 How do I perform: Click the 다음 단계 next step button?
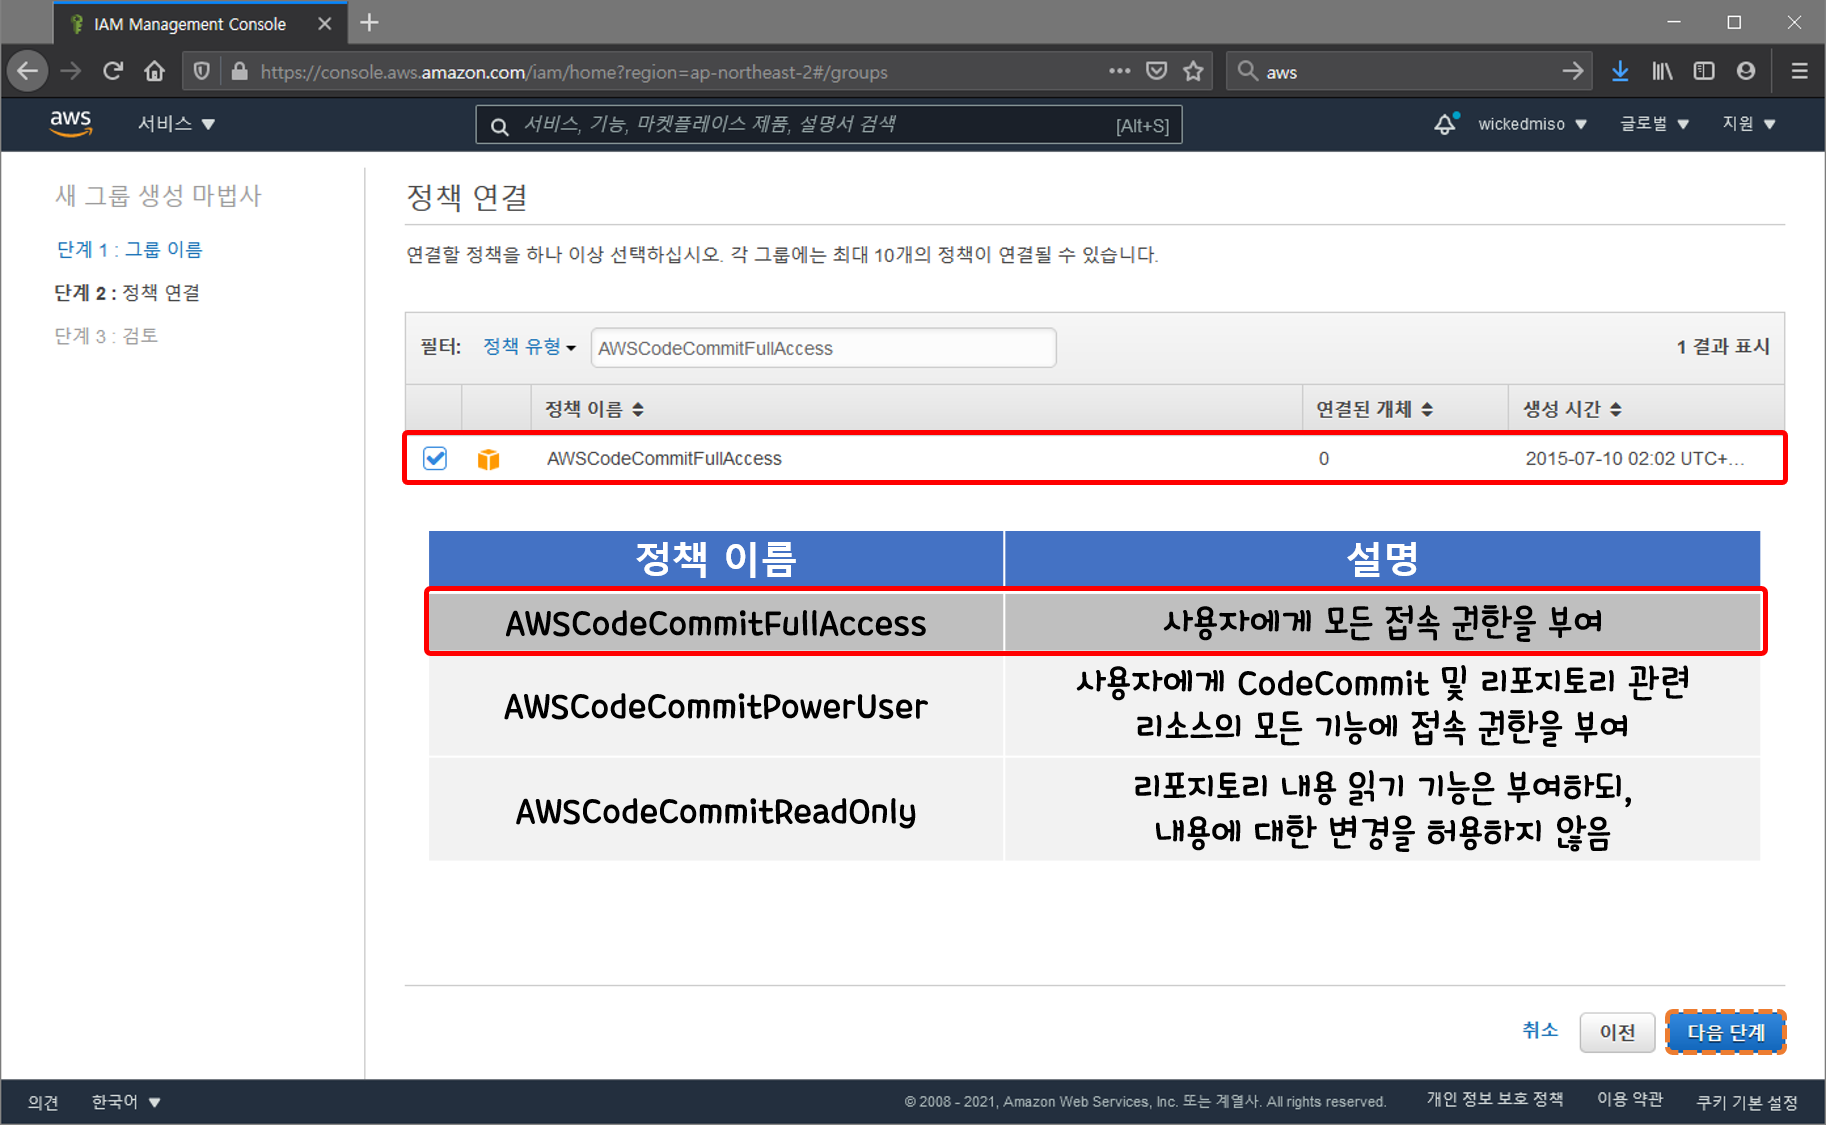[1726, 1032]
